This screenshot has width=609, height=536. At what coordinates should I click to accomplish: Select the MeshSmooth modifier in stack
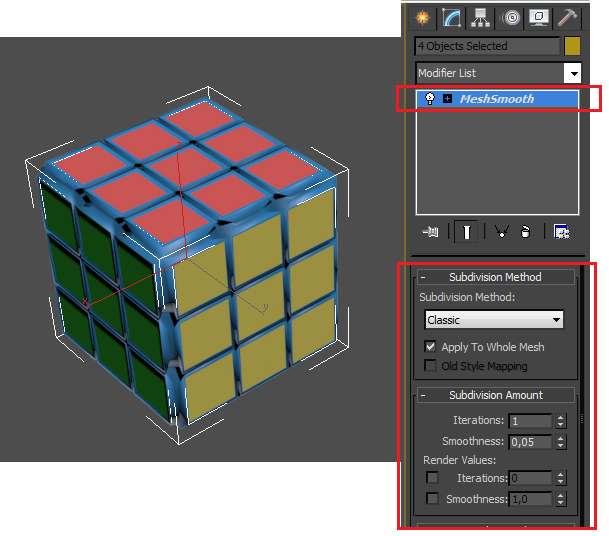[497, 99]
